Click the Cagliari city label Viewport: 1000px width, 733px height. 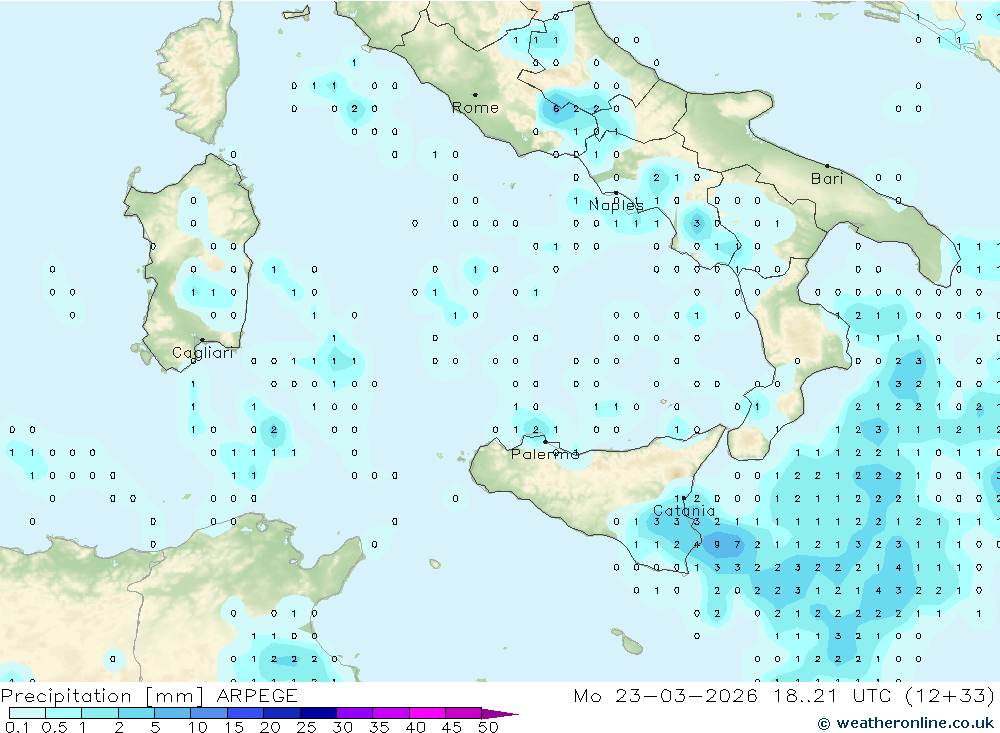[x=203, y=353]
